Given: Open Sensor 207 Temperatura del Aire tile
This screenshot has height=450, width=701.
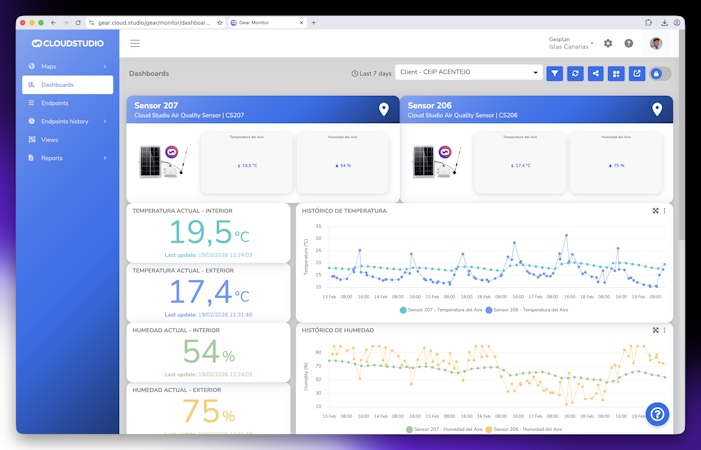Looking at the screenshot, I should coord(247,163).
